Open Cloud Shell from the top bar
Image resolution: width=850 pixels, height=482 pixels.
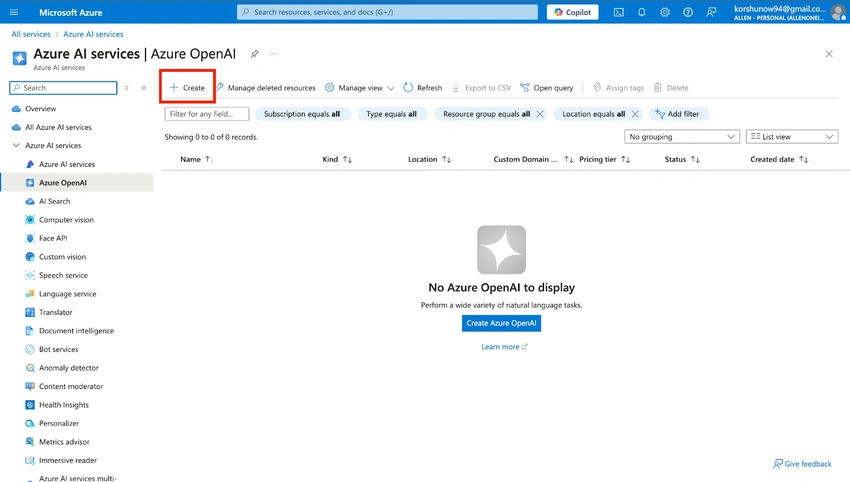point(619,12)
